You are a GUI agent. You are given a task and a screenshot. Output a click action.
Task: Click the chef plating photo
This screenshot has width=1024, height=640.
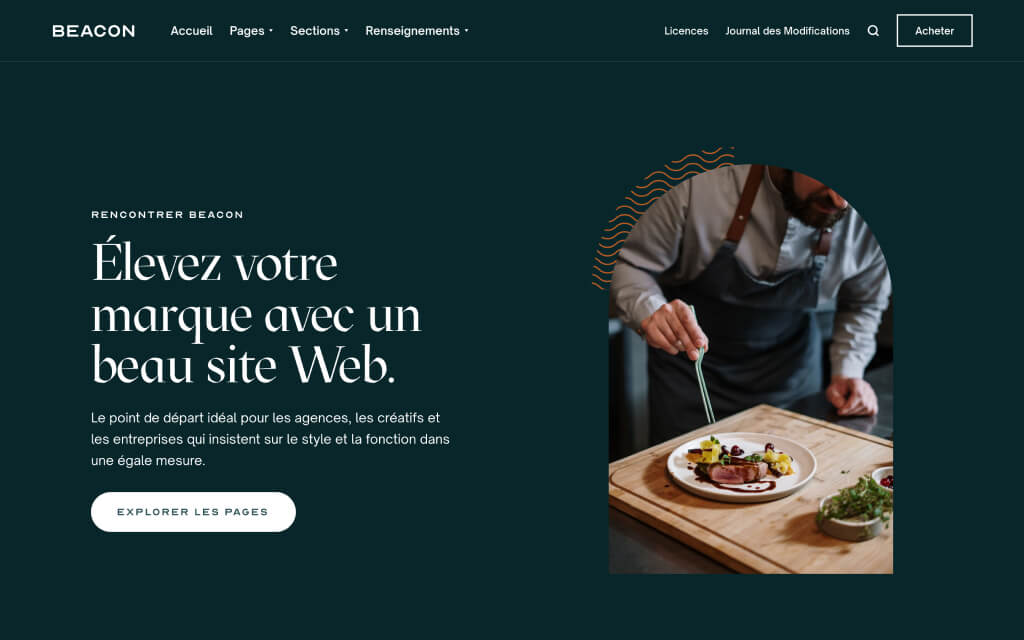pyautogui.click(x=751, y=369)
